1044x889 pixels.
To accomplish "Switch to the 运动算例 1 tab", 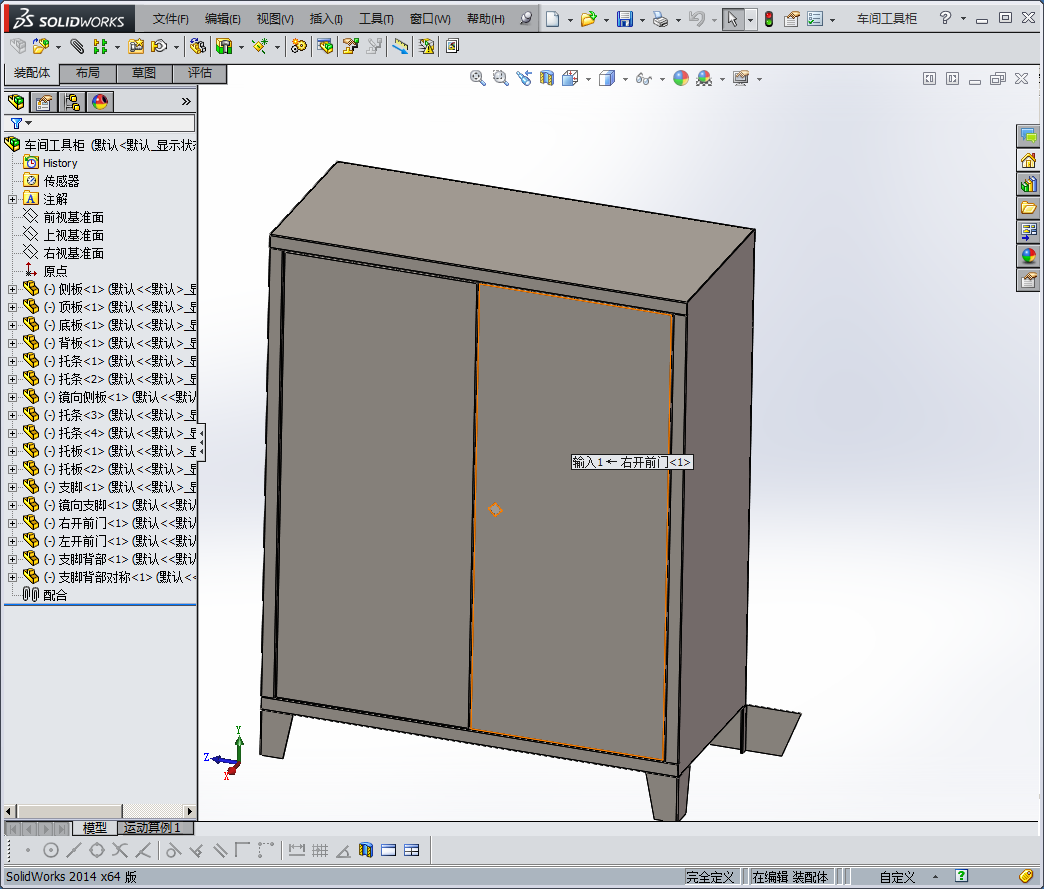I will pyautogui.click(x=152, y=828).
